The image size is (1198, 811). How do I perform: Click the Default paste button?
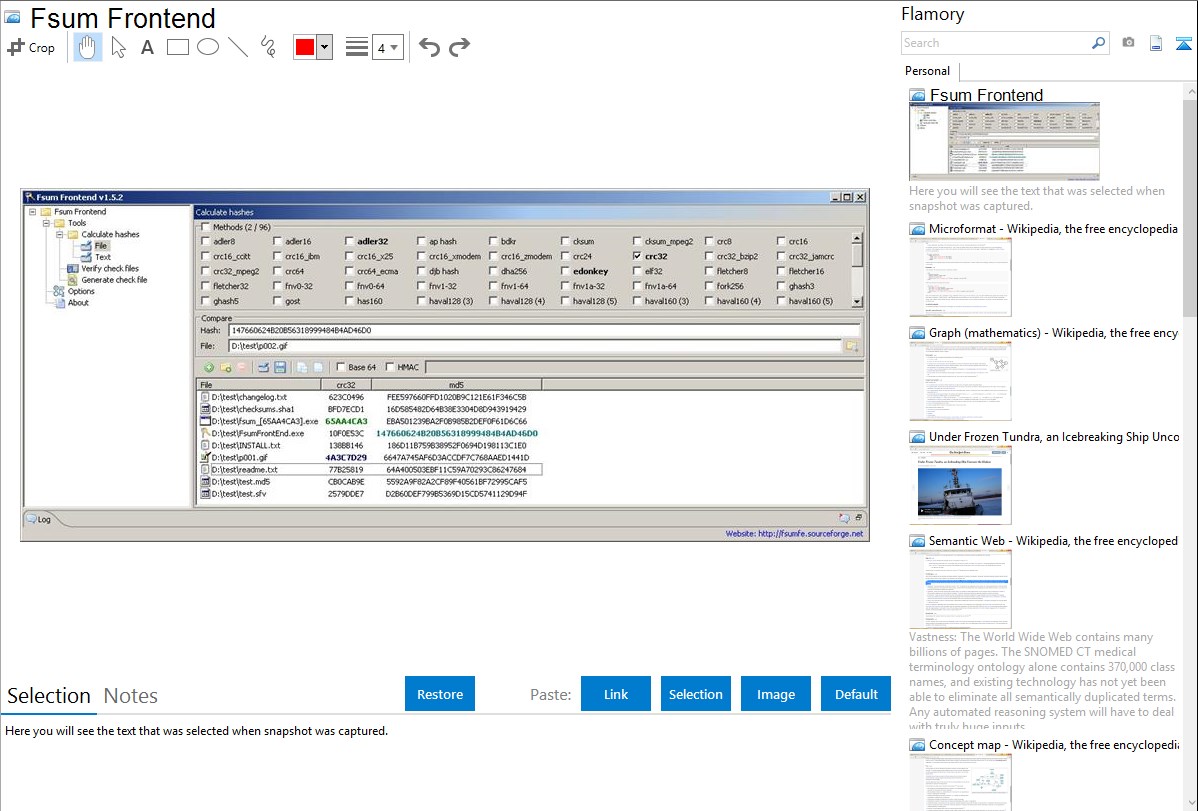(x=856, y=694)
